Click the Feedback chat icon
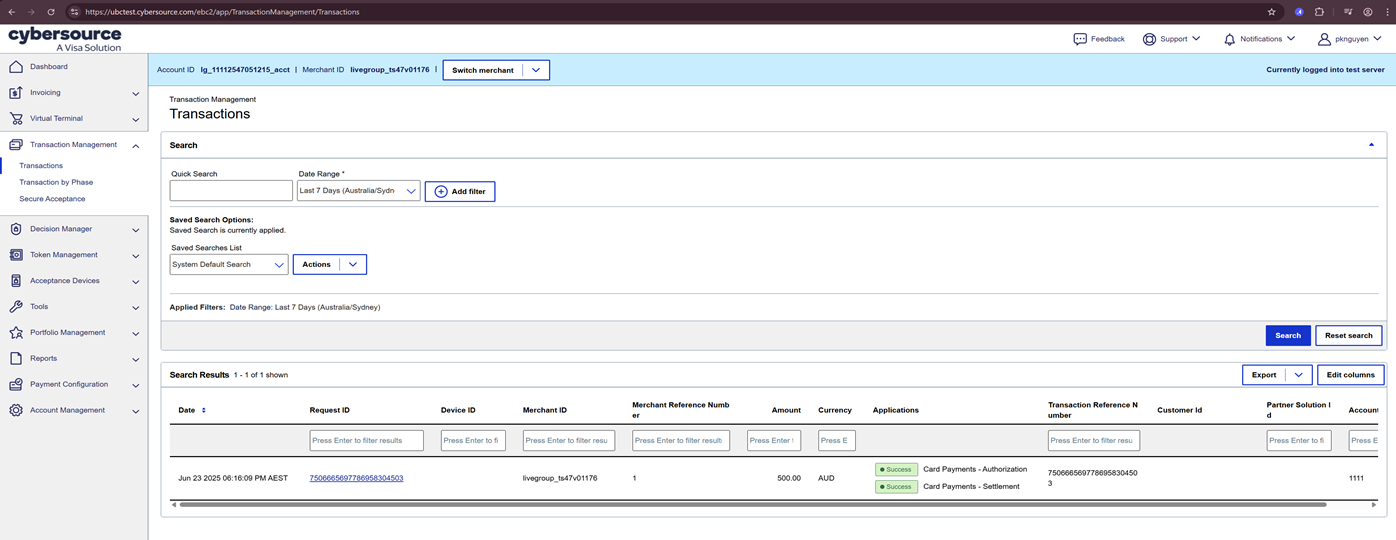Viewport: 1396px width, 540px height. (1080, 39)
